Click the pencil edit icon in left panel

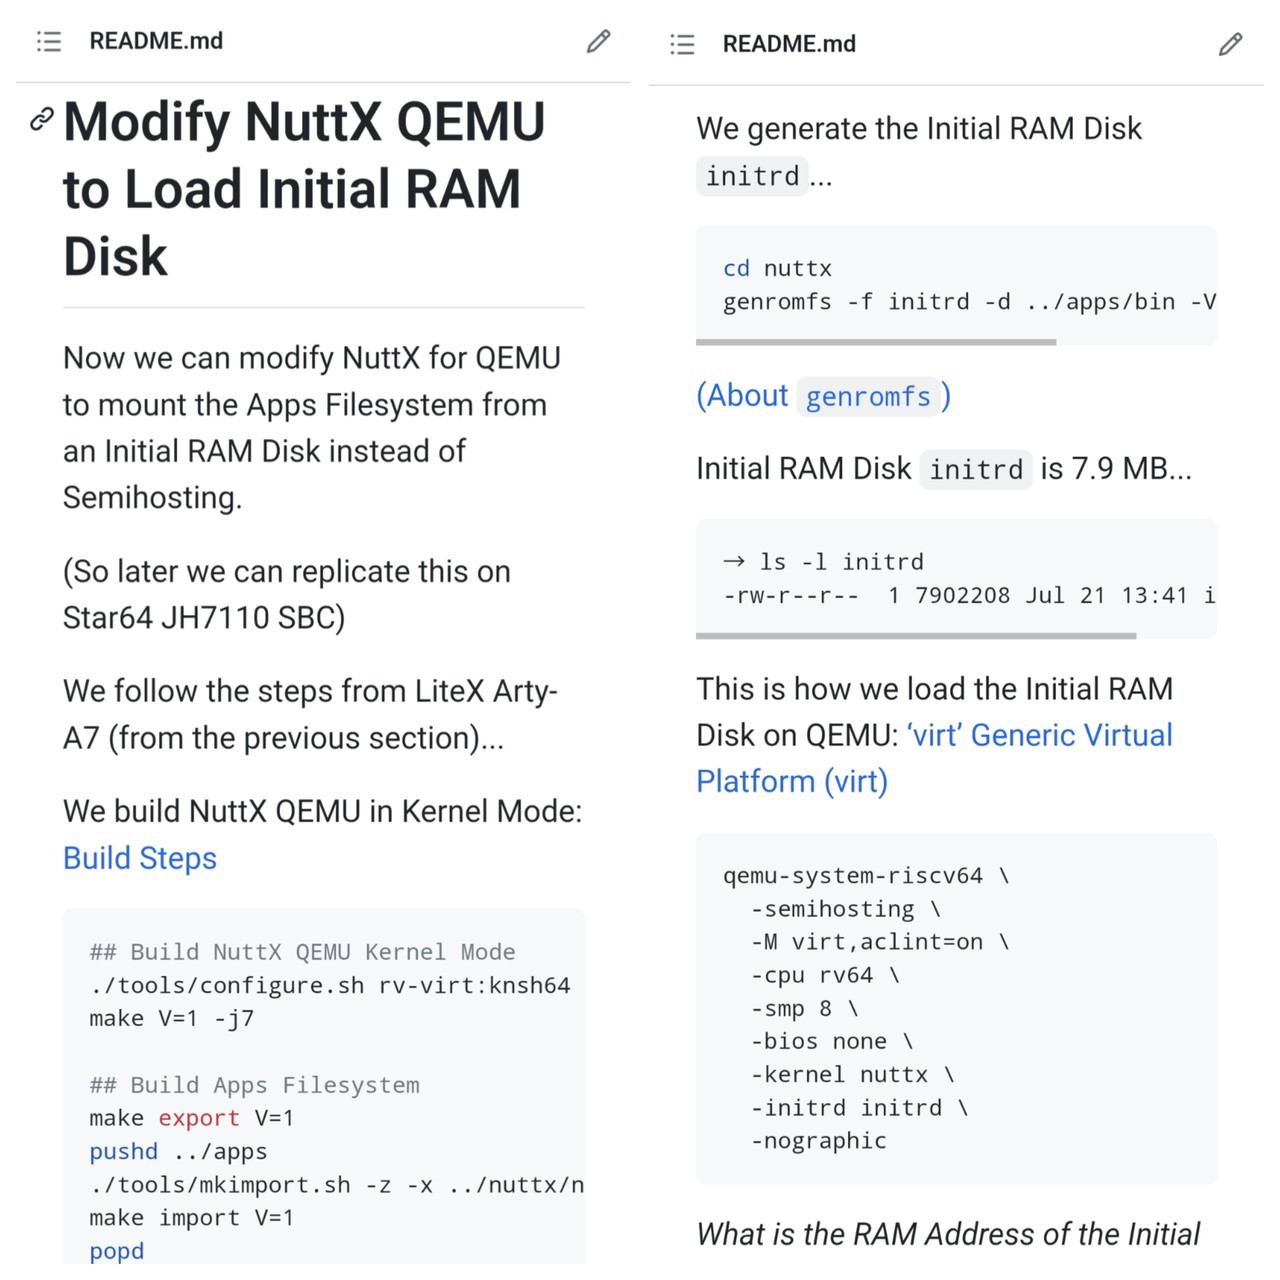pos(598,41)
